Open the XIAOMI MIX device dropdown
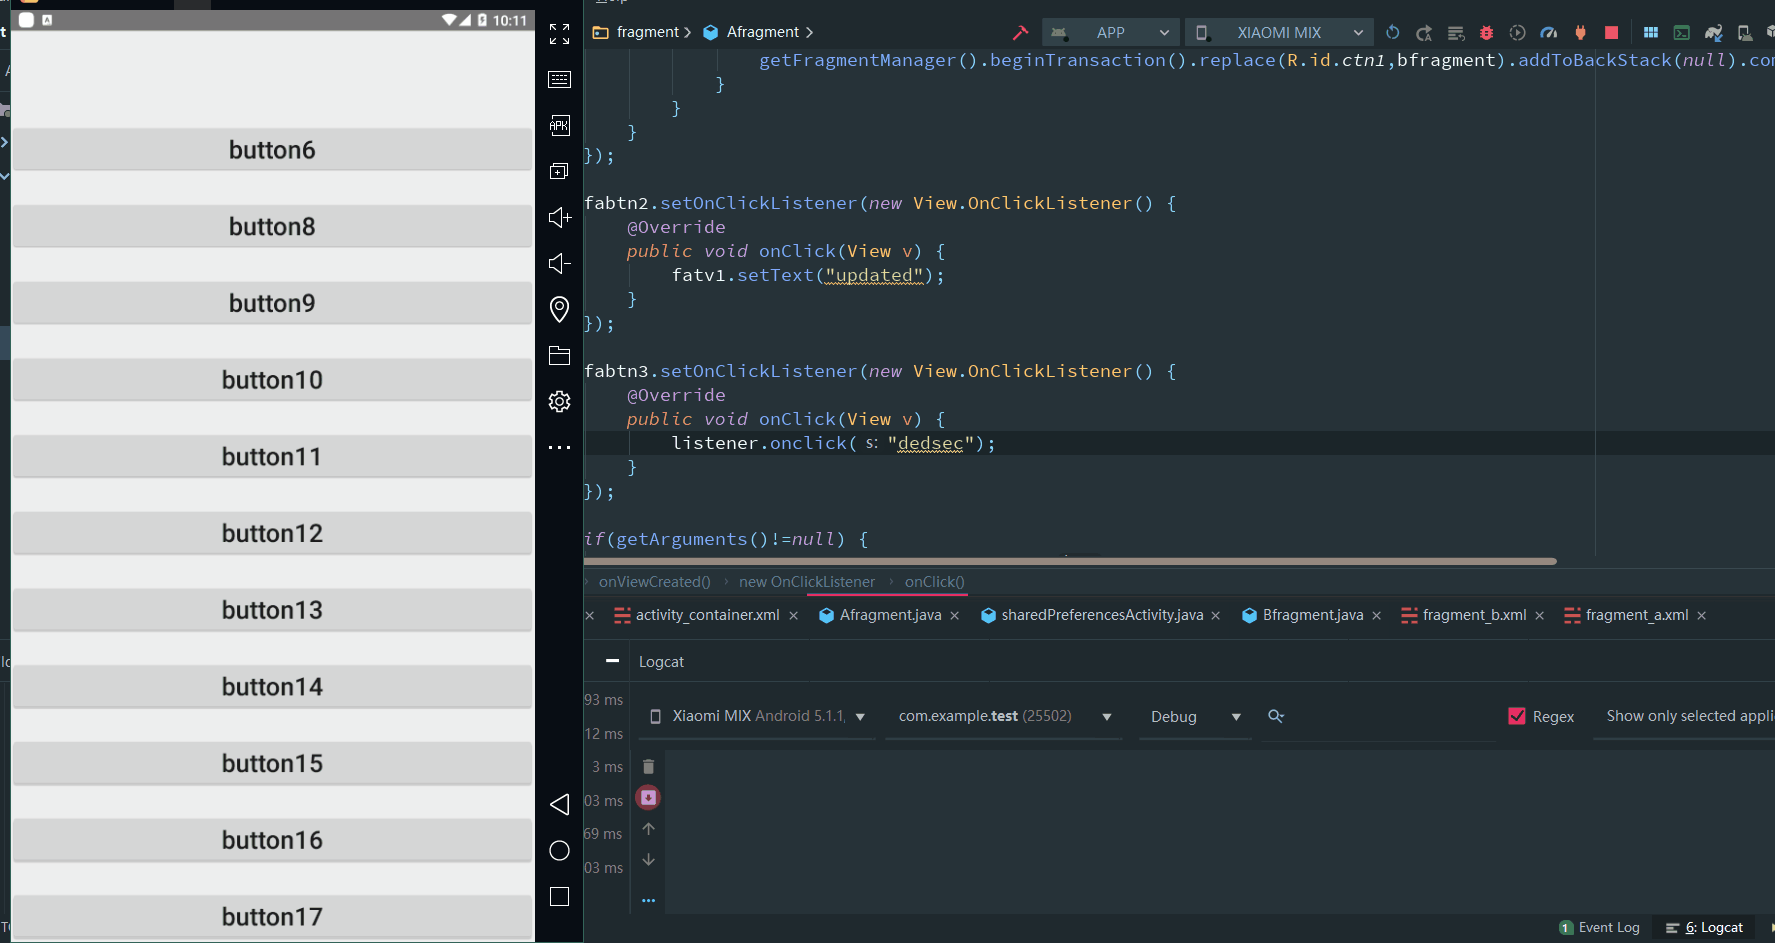1775x943 pixels. tap(1279, 33)
